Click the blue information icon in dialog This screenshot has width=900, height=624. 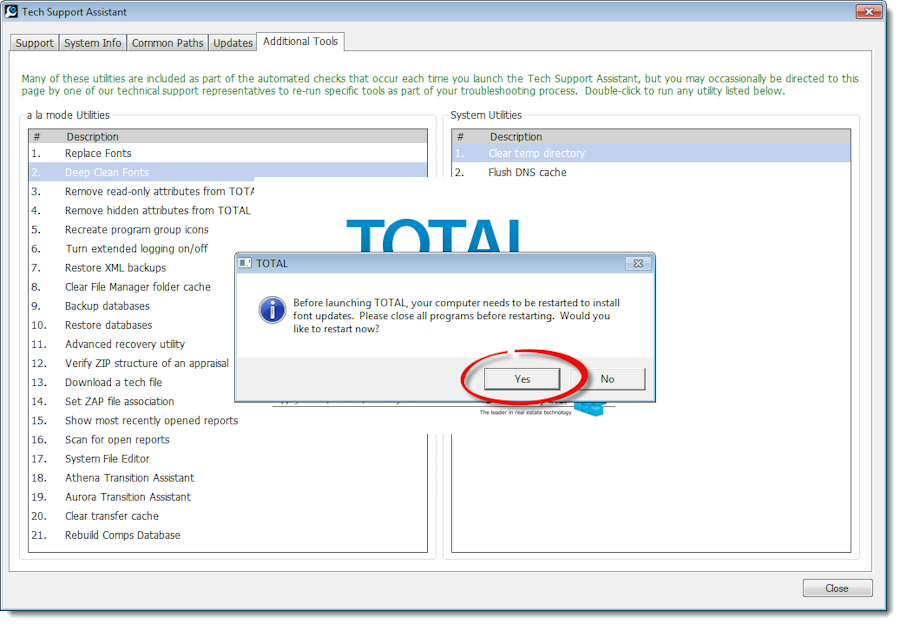click(x=272, y=310)
